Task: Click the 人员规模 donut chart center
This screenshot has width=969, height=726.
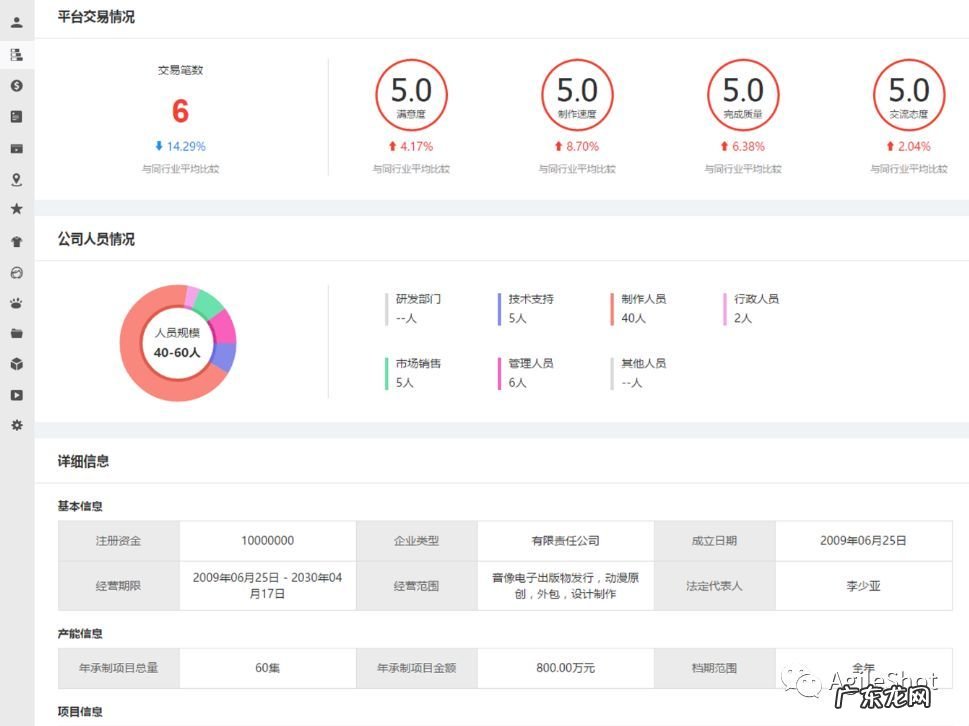Action: pos(177,343)
